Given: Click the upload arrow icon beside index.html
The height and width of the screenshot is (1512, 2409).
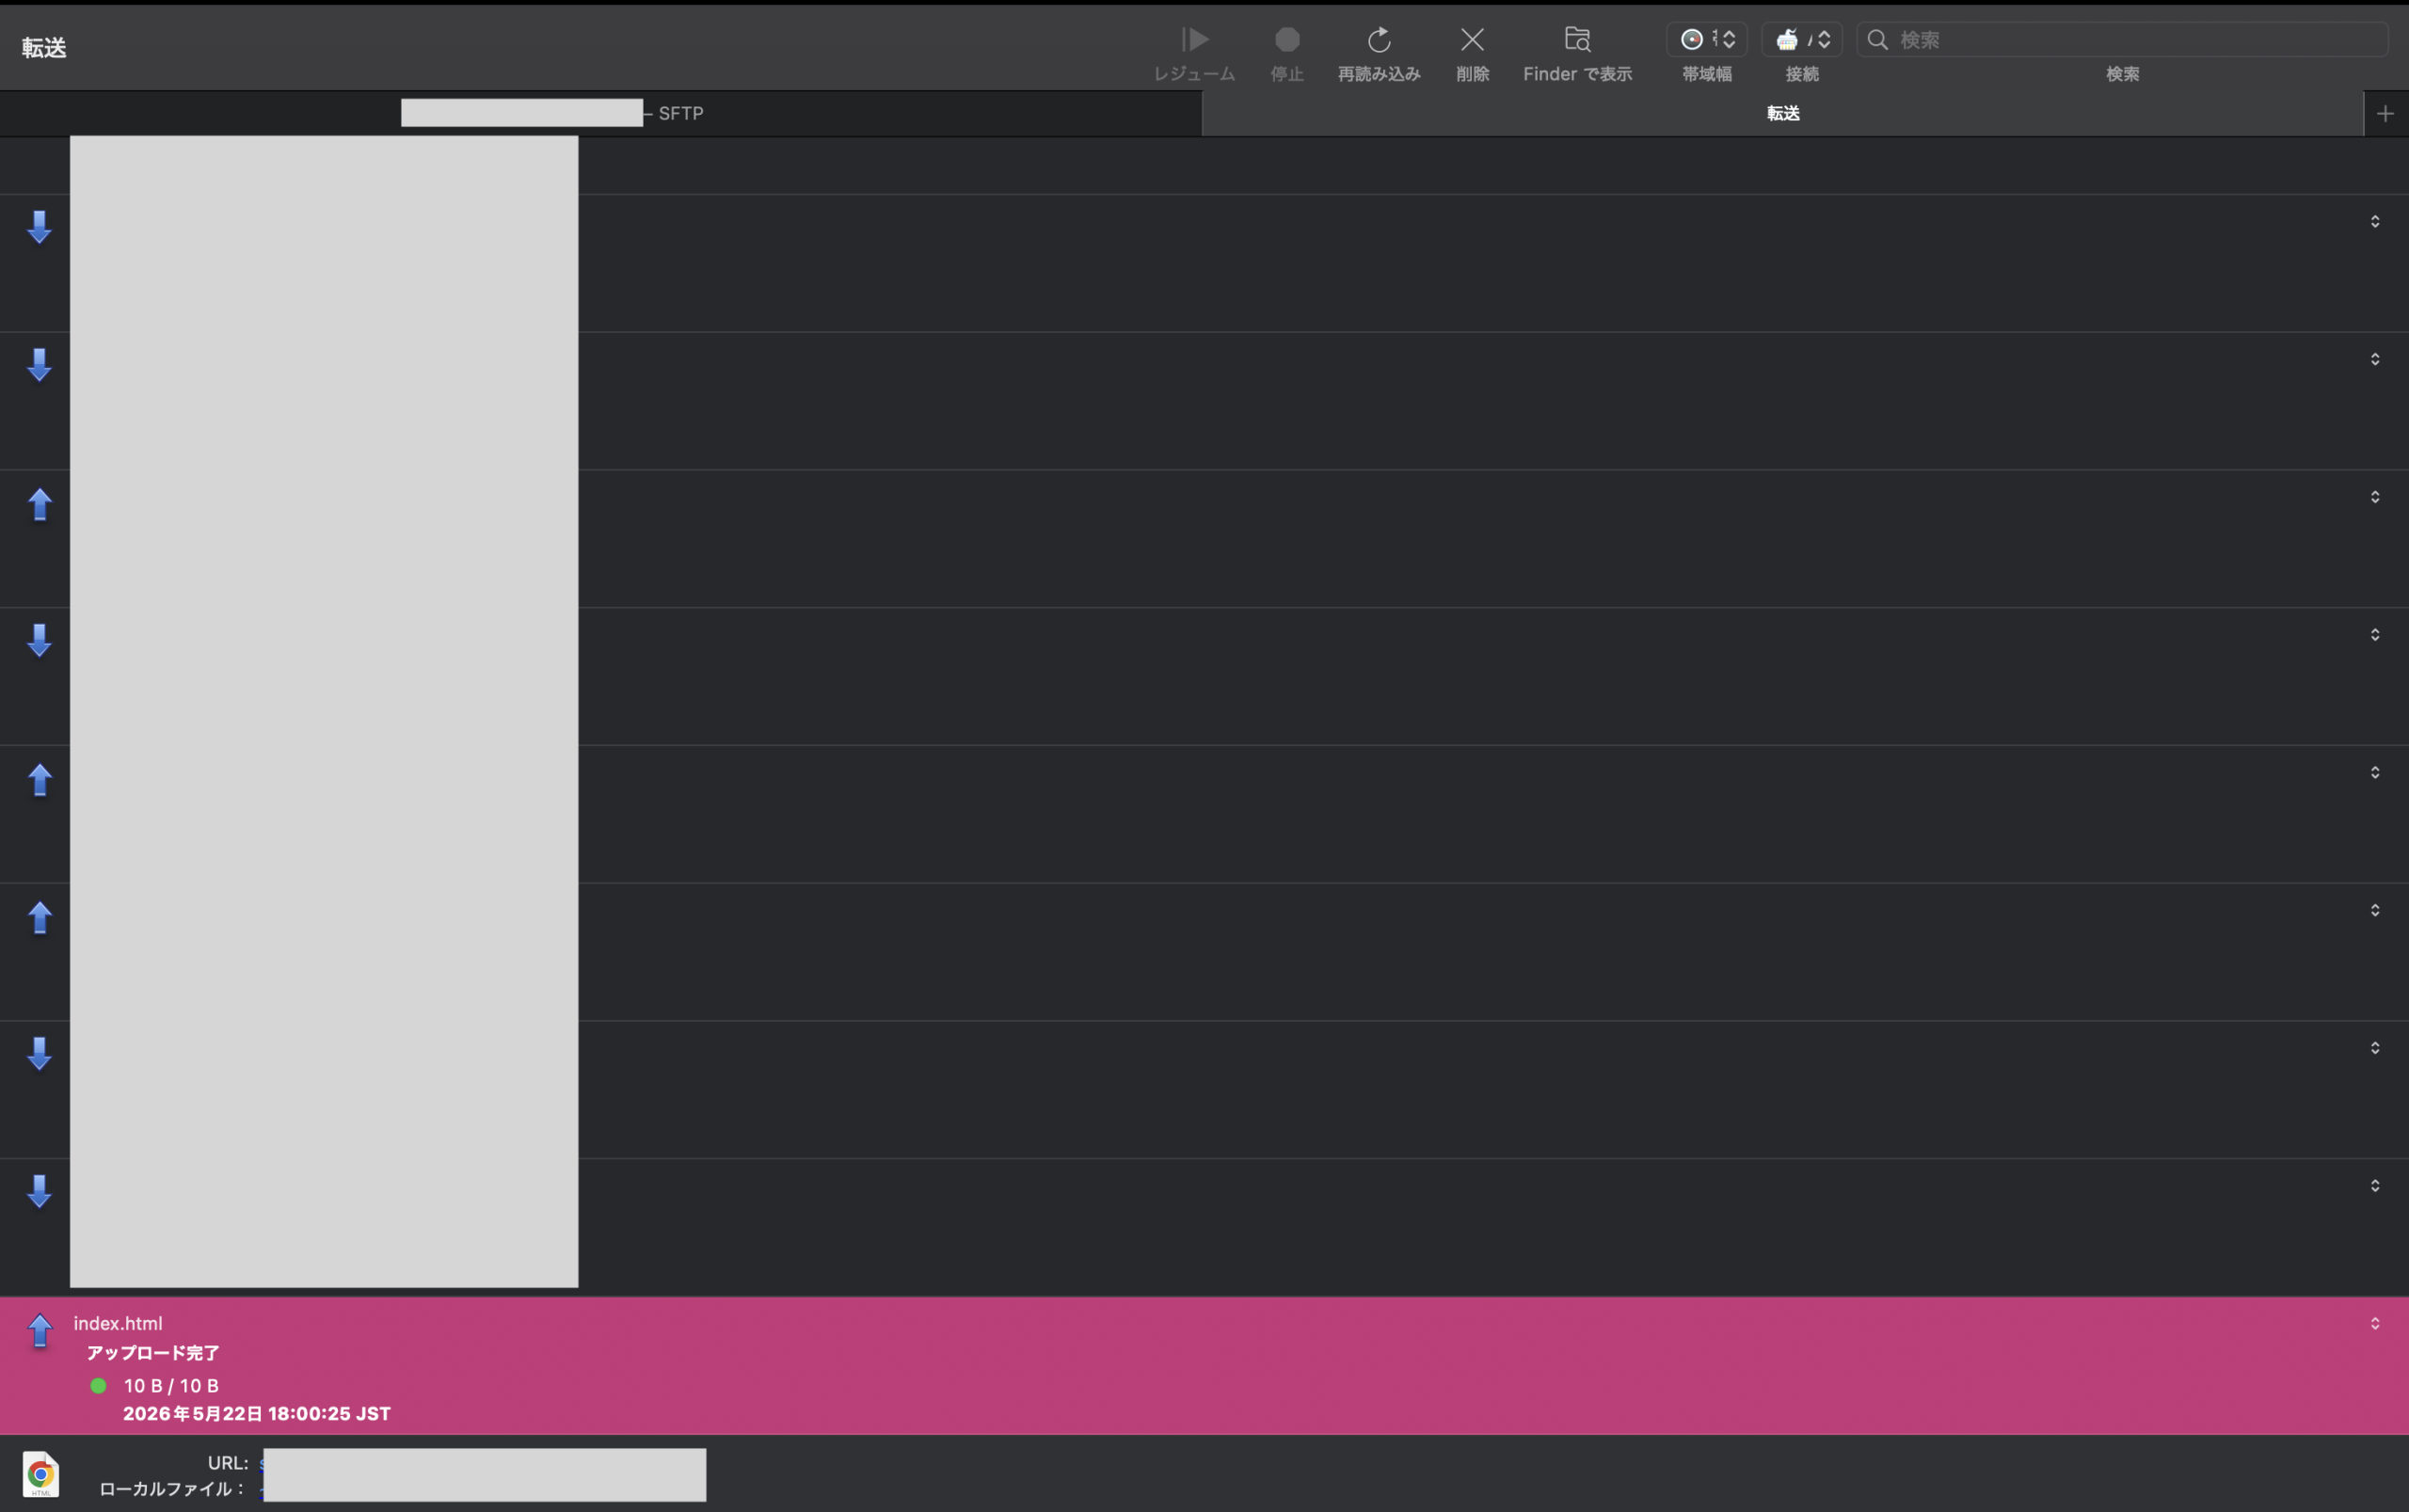Looking at the screenshot, I should [x=40, y=1330].
